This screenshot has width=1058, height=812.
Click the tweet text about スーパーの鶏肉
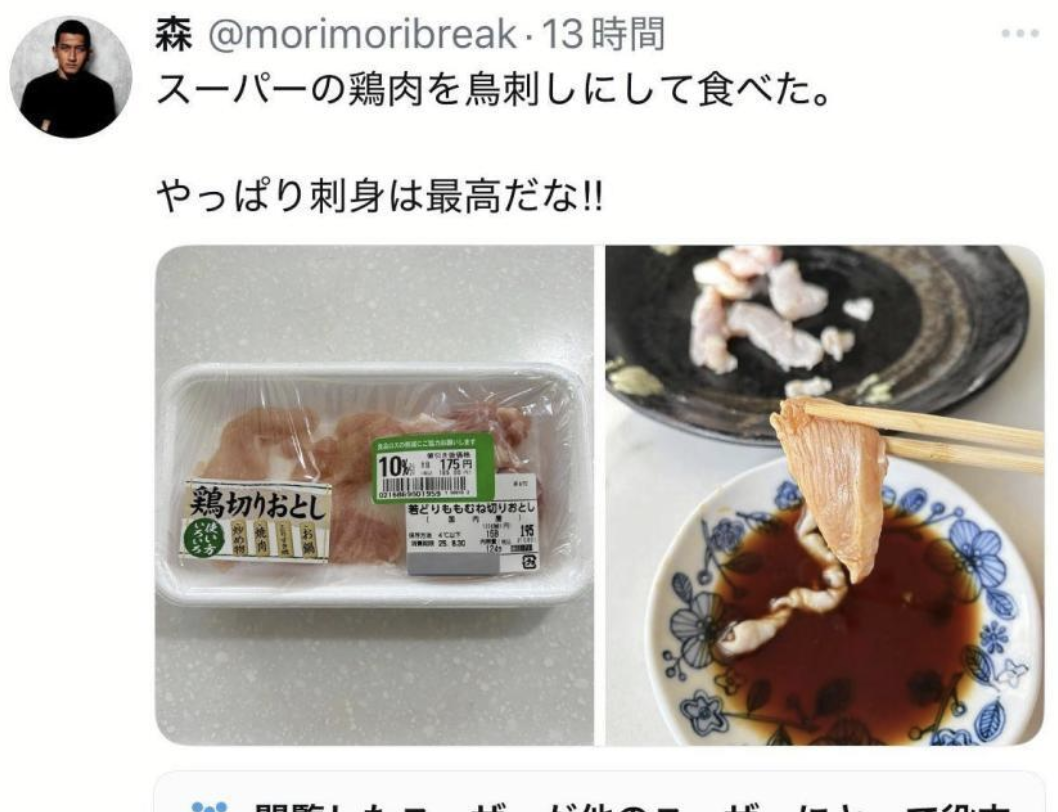tap(493, 90)
